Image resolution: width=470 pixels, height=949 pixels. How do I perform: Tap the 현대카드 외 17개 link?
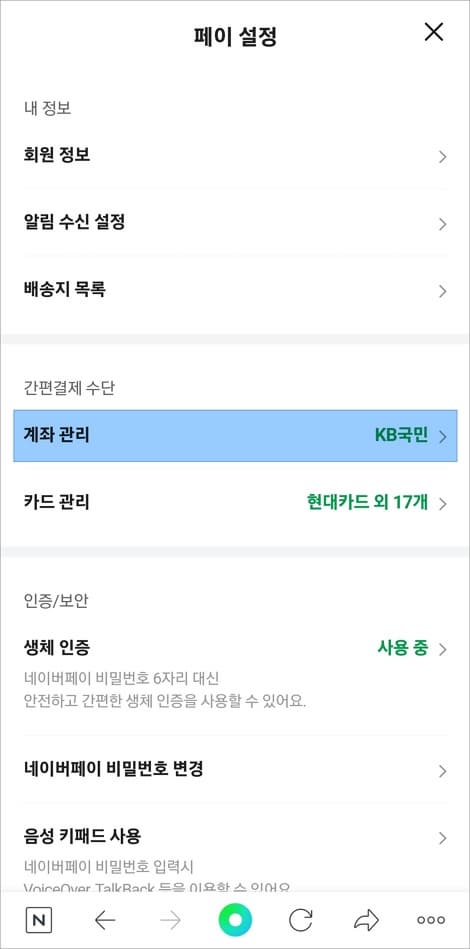(x=367, y=502)
